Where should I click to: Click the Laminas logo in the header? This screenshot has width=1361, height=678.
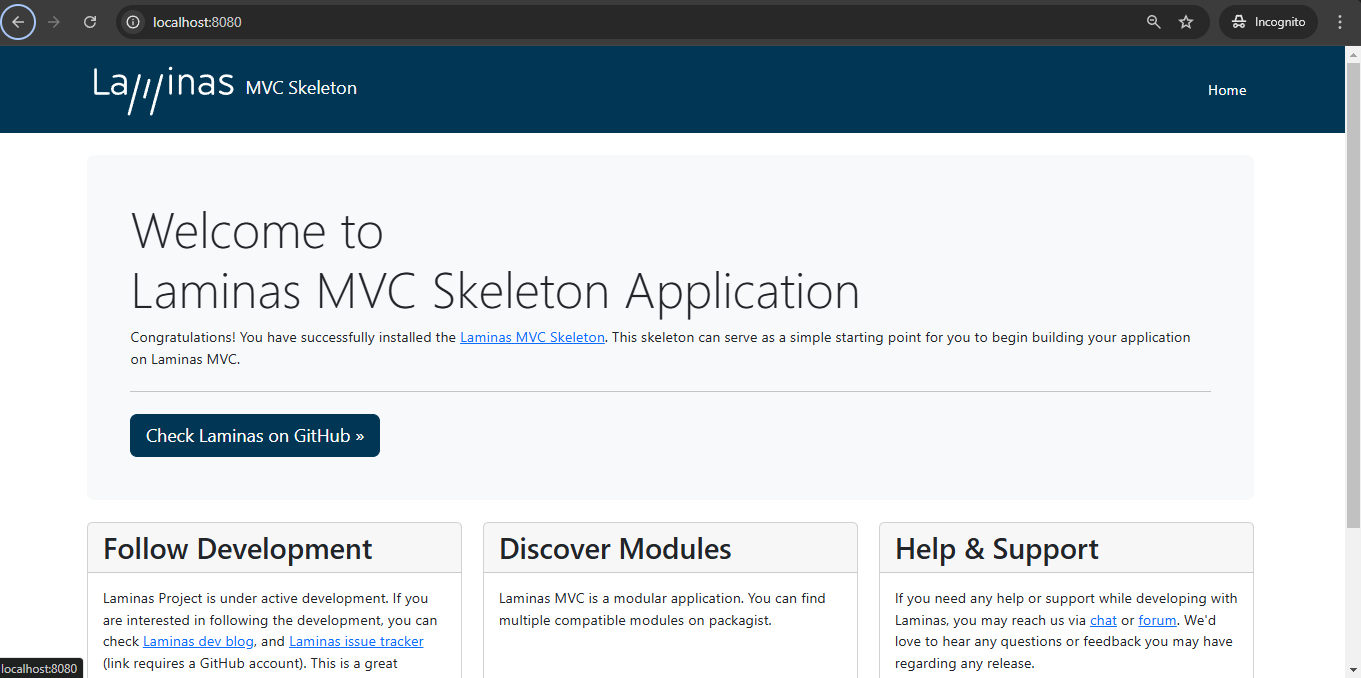point(164,90)
